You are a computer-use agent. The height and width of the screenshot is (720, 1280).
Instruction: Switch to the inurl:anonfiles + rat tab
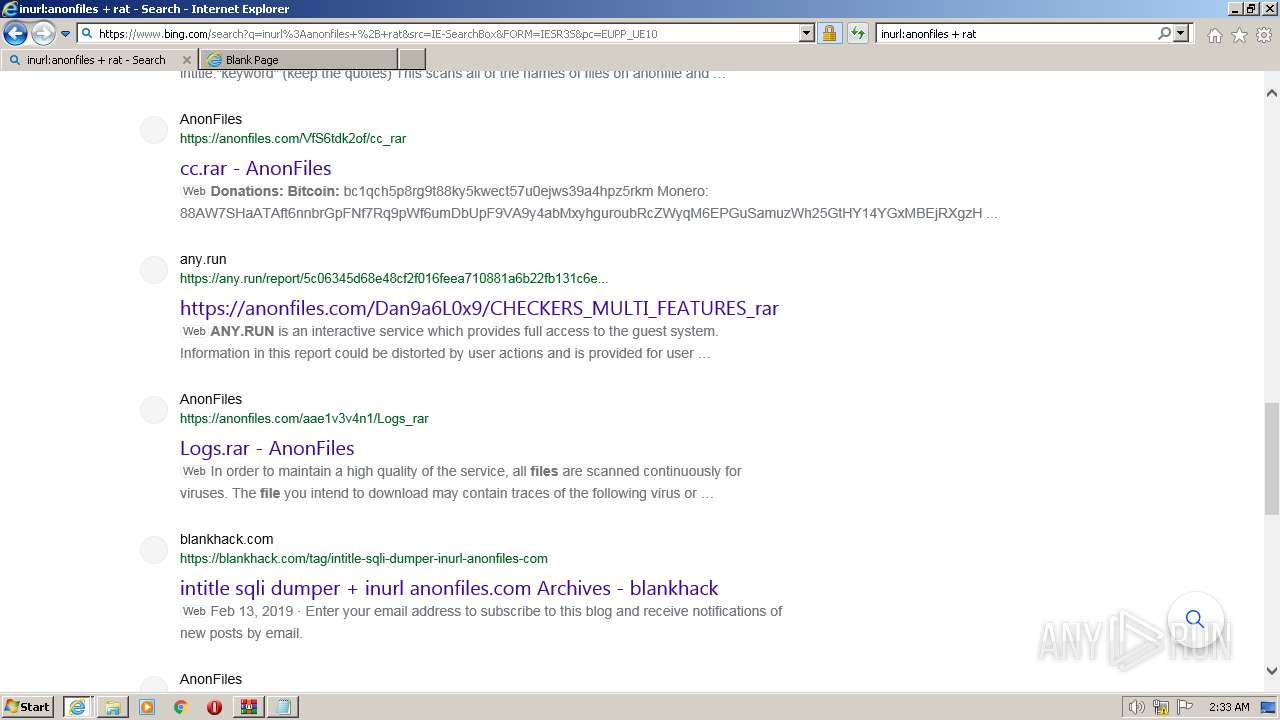coord(97,60)
